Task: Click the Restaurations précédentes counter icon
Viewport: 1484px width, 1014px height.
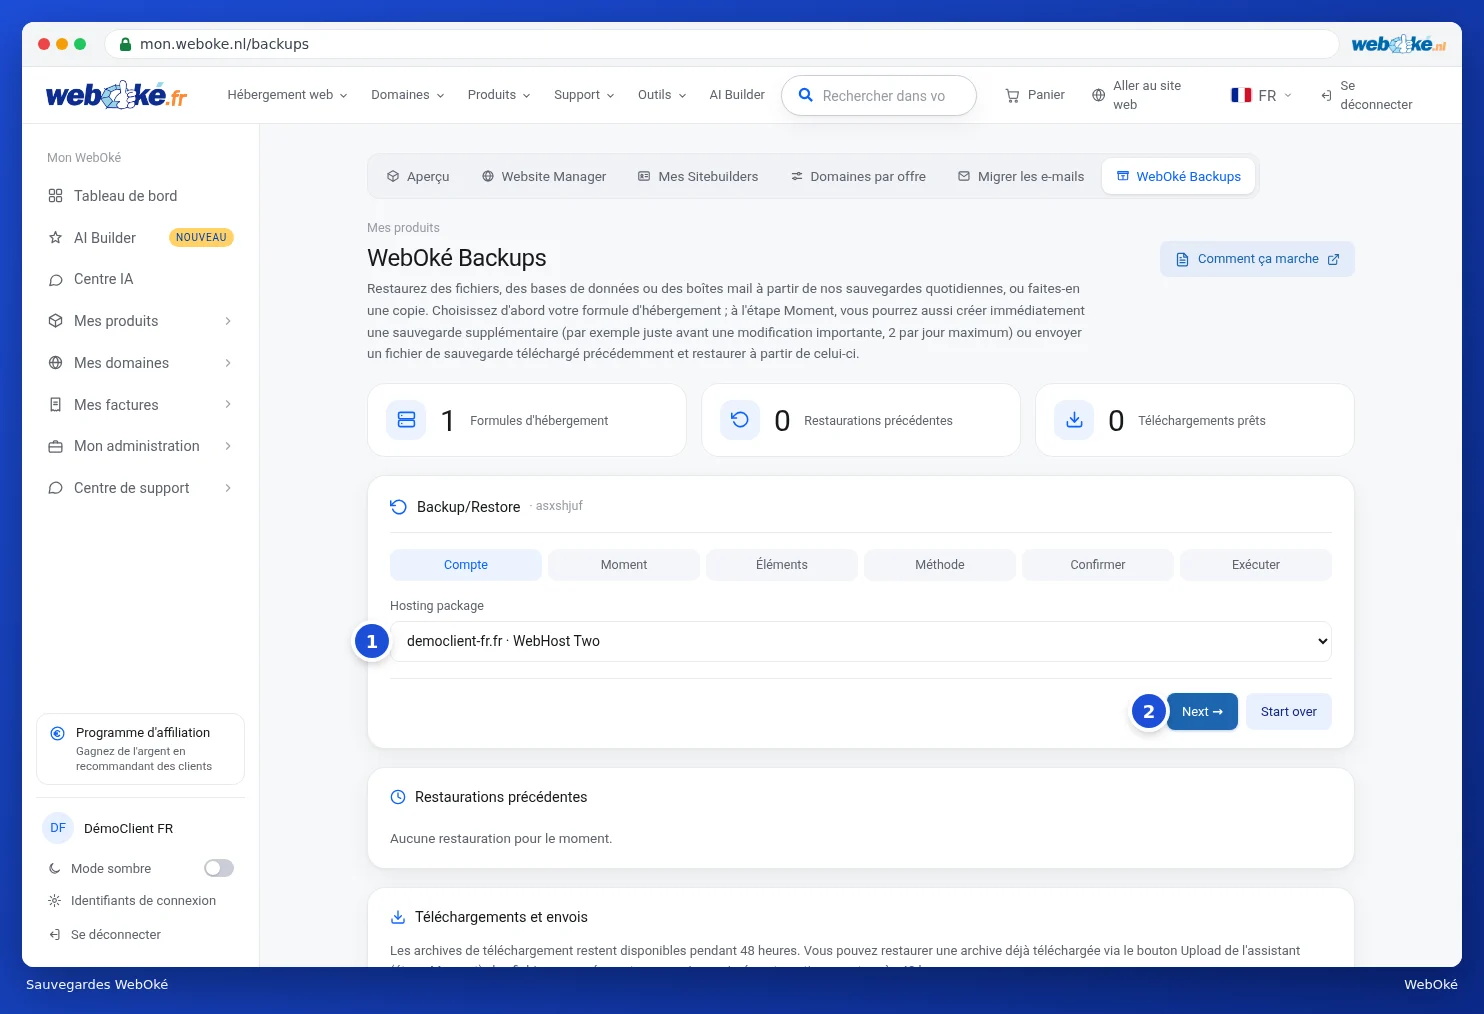Action: point(740,420)
